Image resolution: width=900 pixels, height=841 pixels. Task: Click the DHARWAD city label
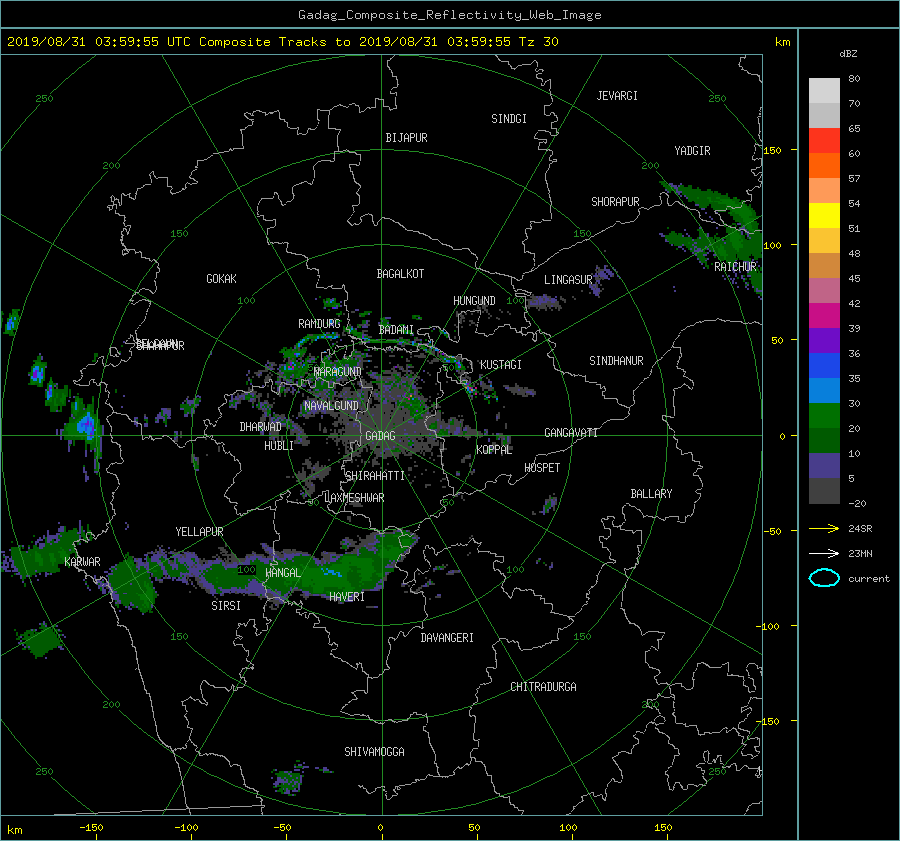[261, 427]
